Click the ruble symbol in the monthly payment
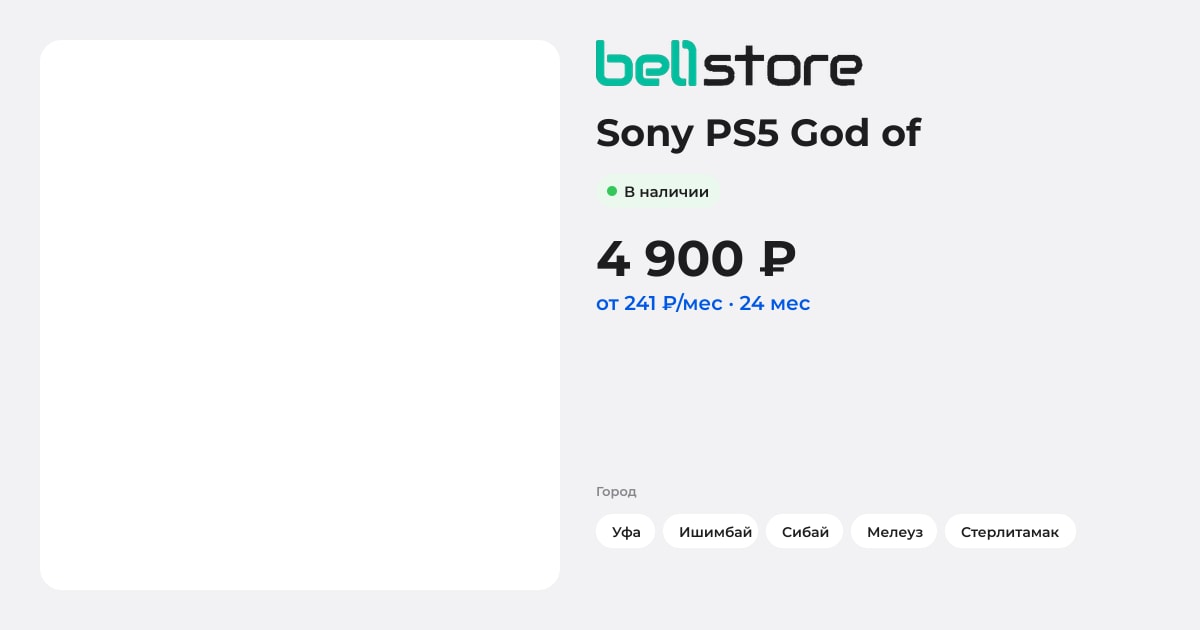 (x=669, y=303)
